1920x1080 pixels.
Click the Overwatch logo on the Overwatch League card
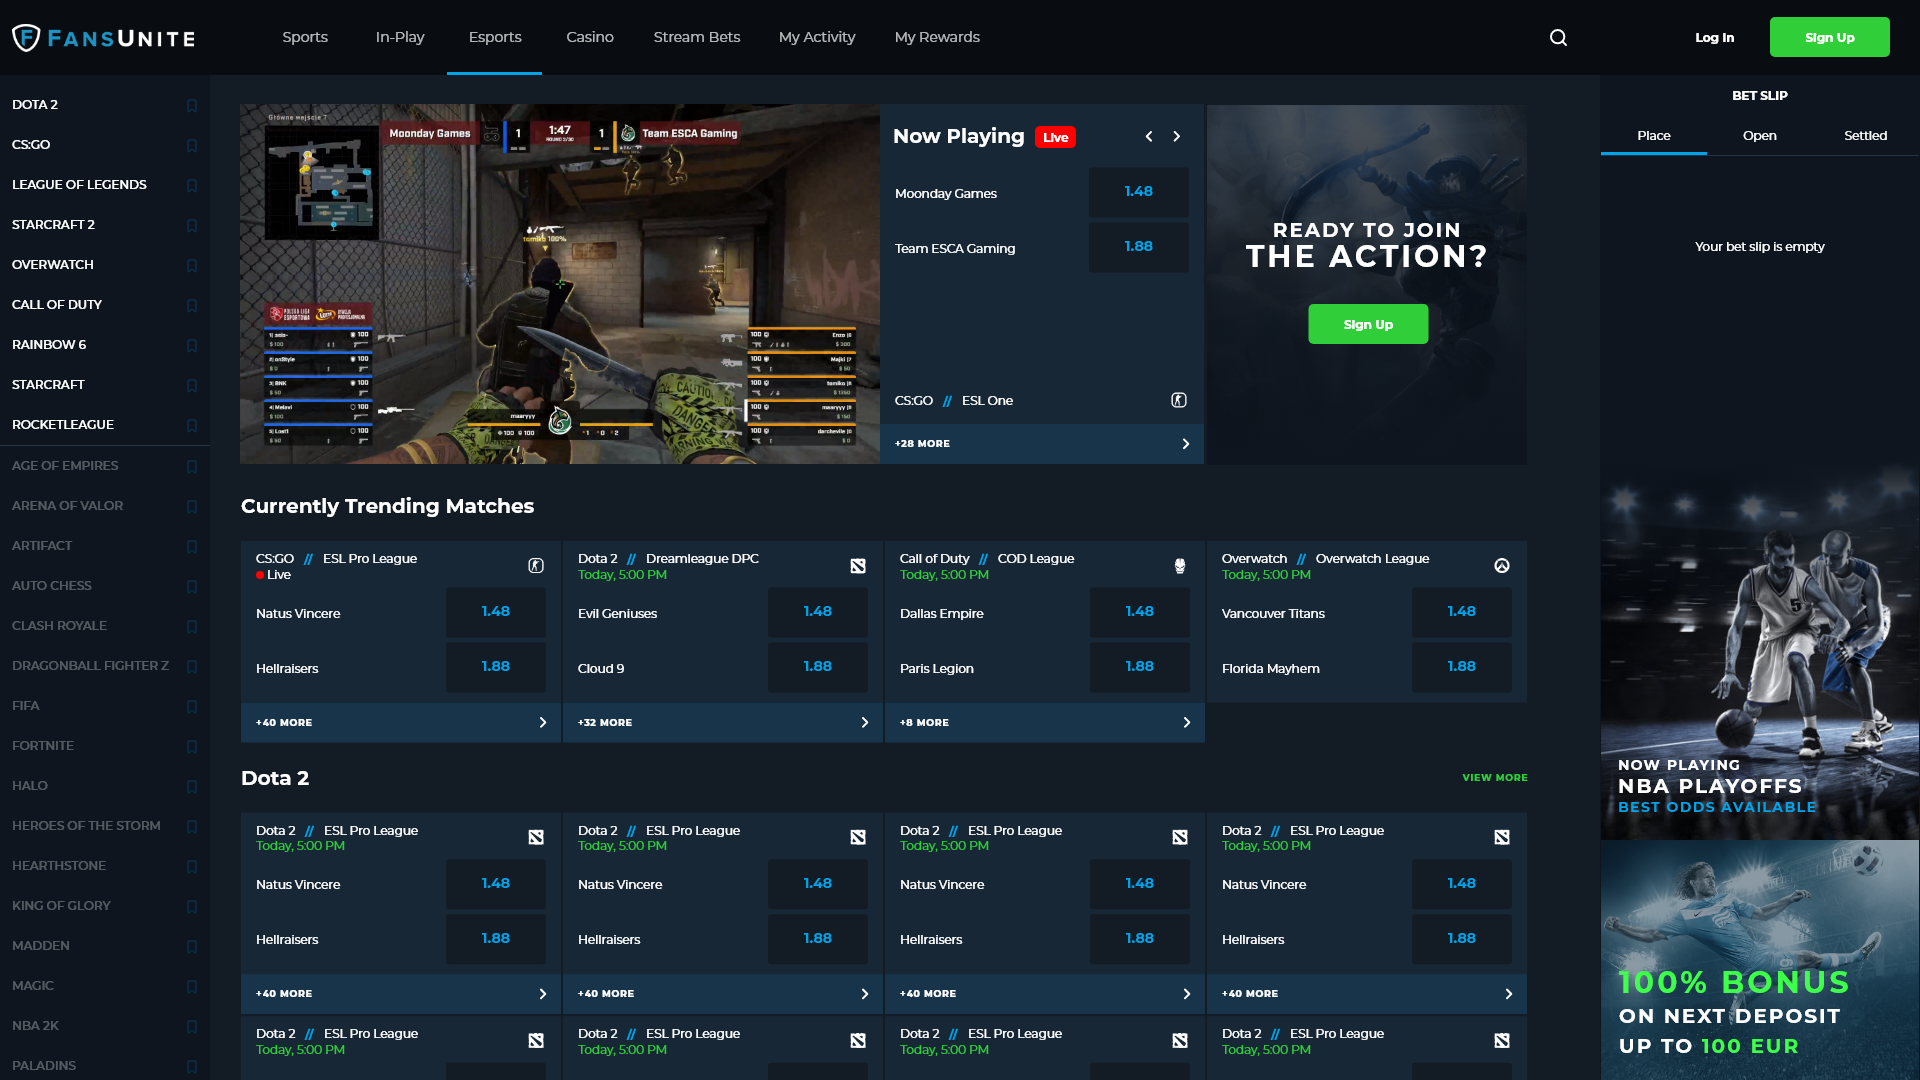(x=1502, y=565)
